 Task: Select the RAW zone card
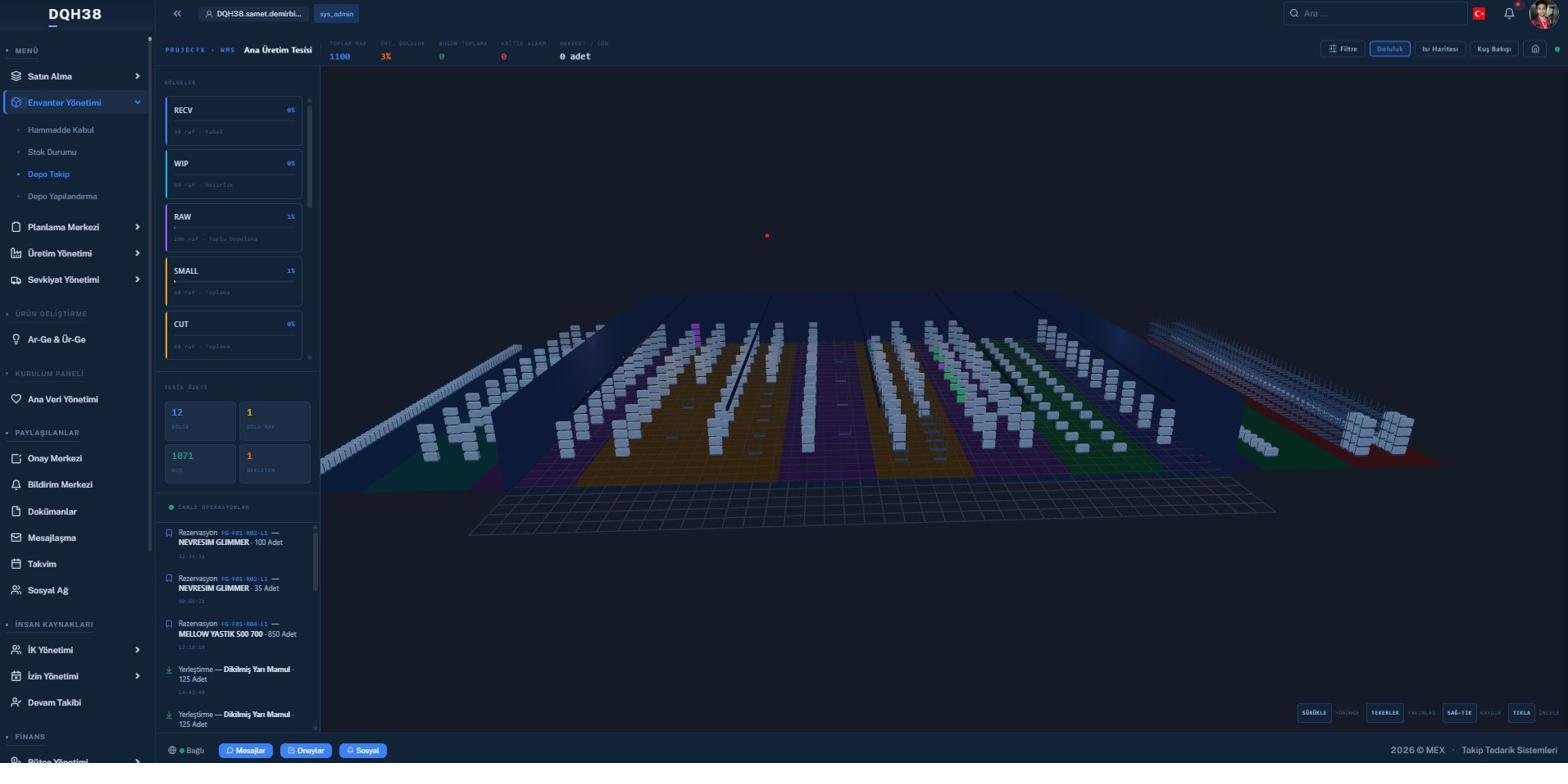234,228
